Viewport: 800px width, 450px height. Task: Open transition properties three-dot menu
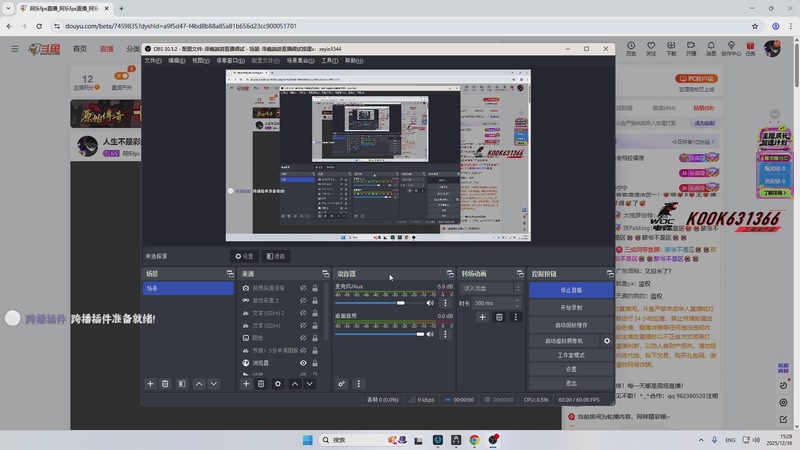(x=515, y=317)
